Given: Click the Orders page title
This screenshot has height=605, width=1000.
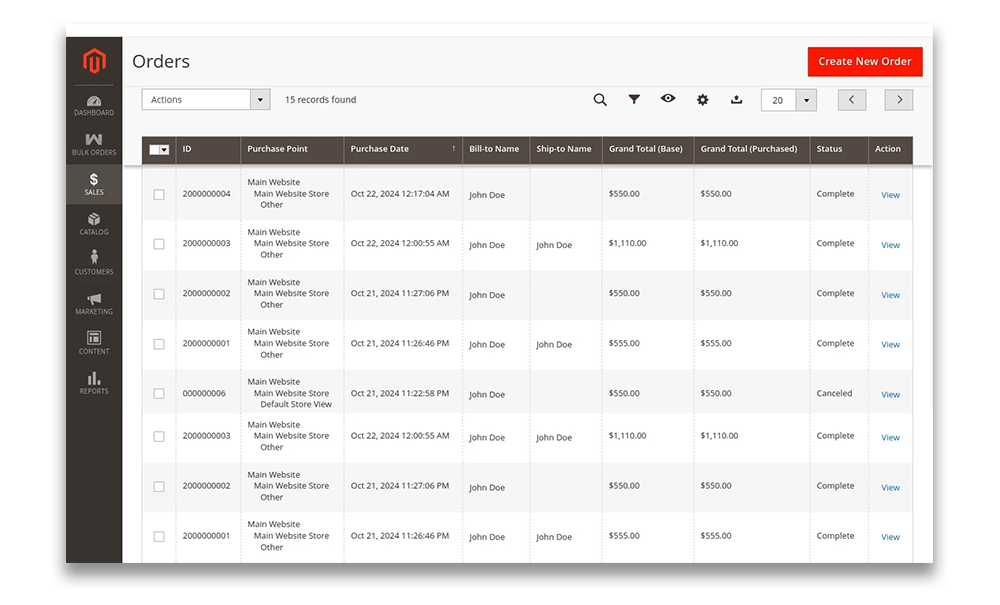Looking at the screenshot, I should pos(161,61).
